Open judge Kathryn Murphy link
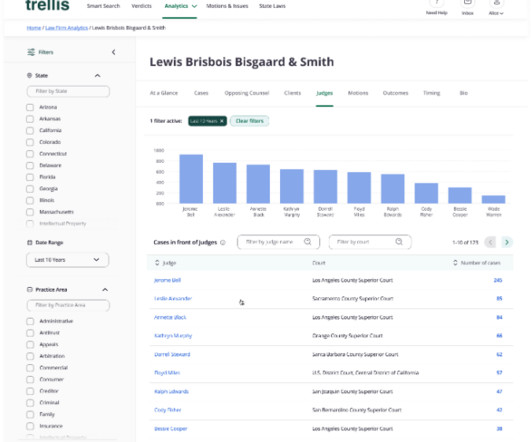Image resolution: width=531 pixels, height=442 pixels. pyautogui.click(x=173, y=336)
